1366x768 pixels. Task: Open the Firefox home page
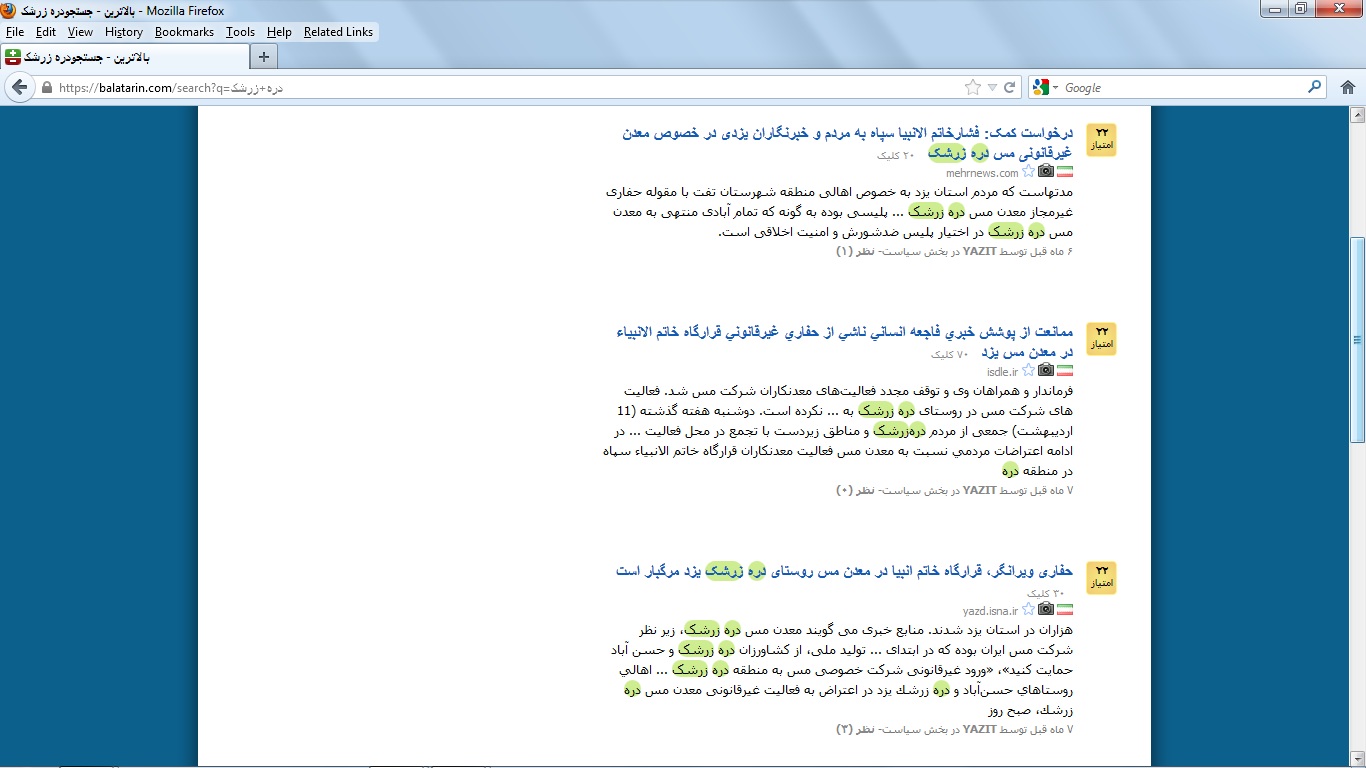click(1347, 87)
